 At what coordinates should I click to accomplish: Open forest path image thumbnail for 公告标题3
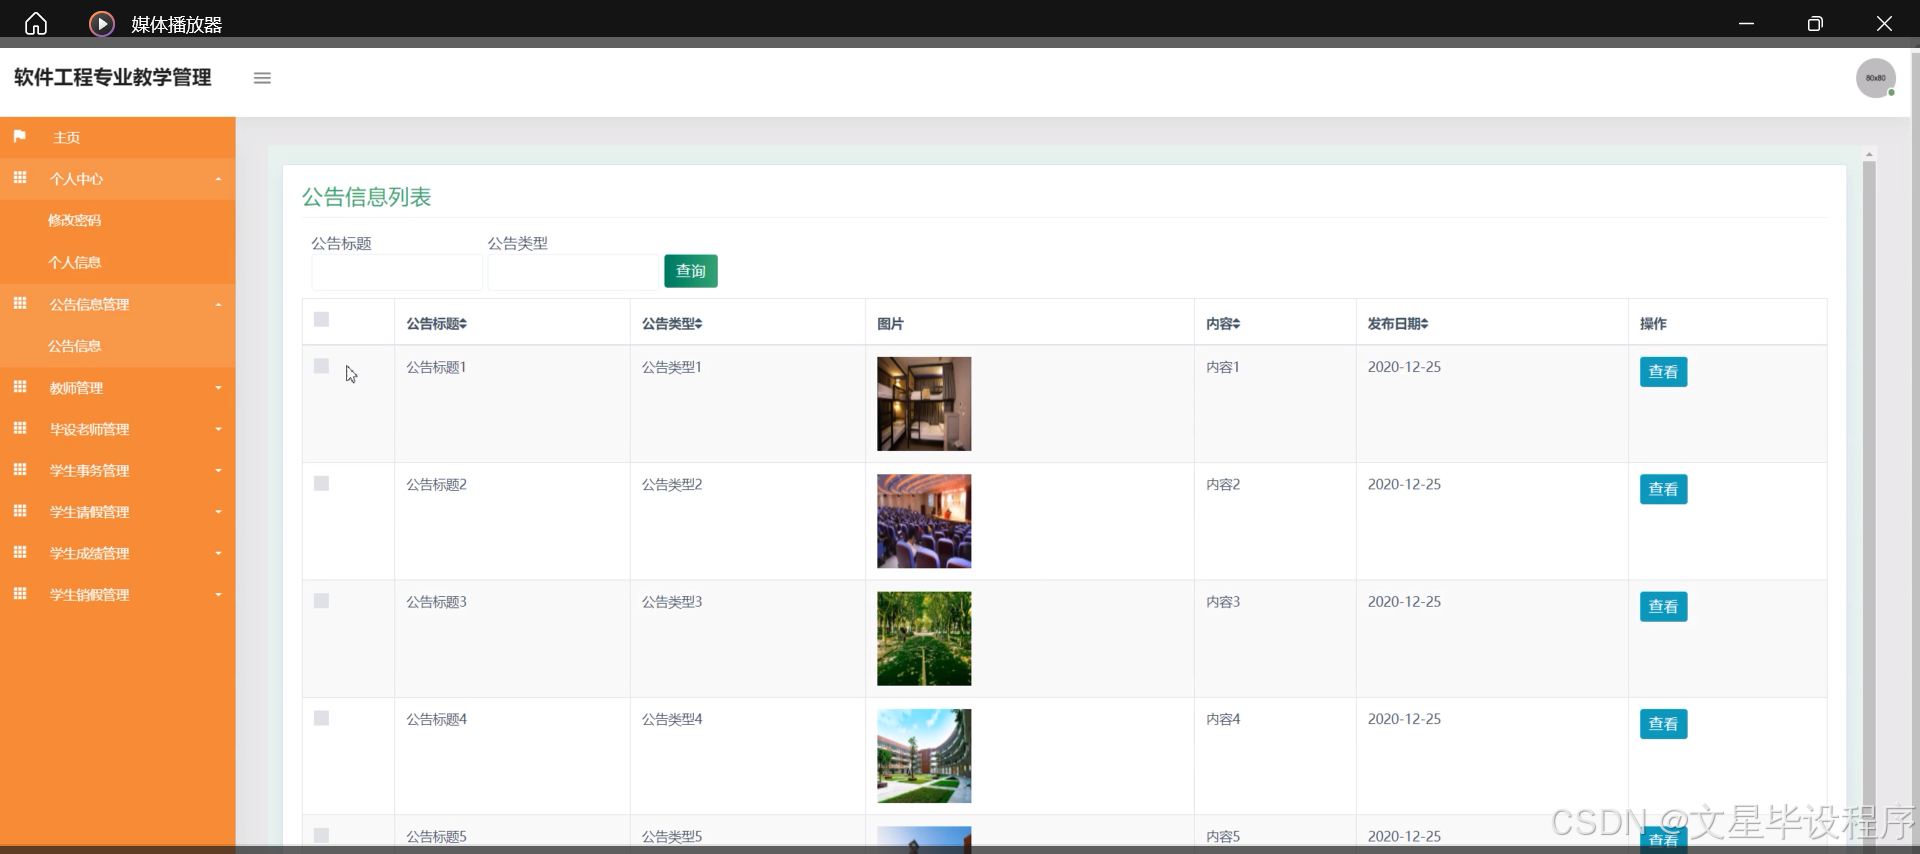924,639
